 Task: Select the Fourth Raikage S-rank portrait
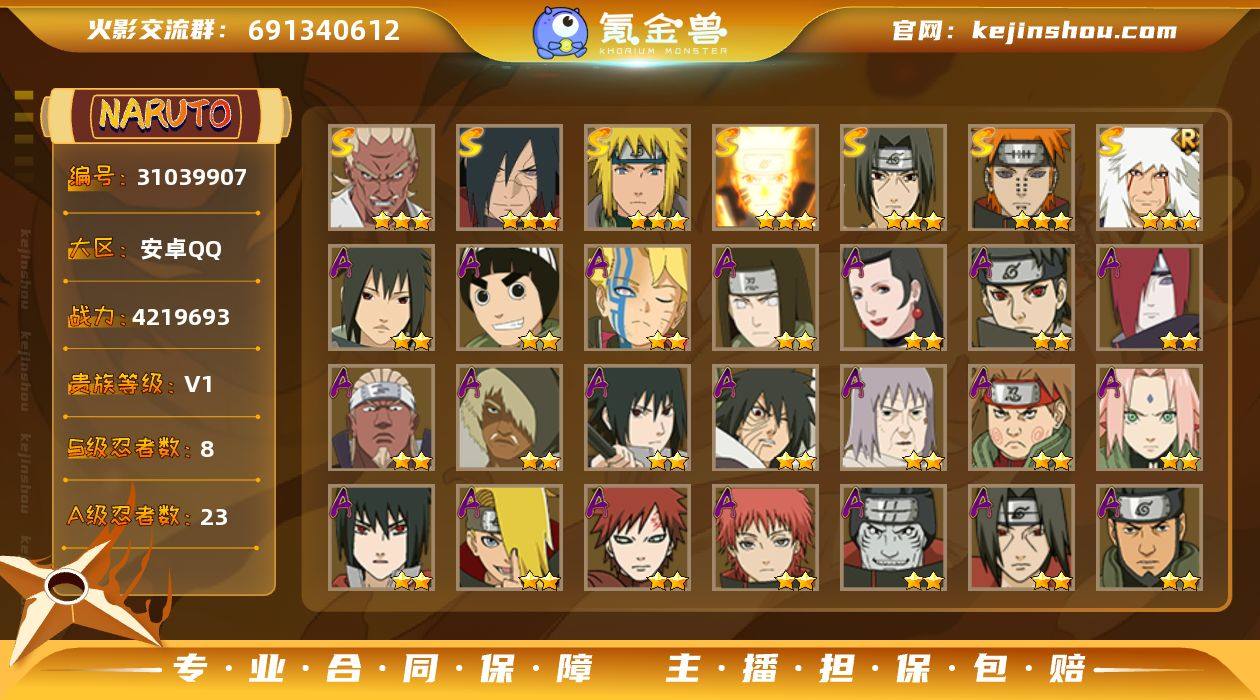click(381, 177)
